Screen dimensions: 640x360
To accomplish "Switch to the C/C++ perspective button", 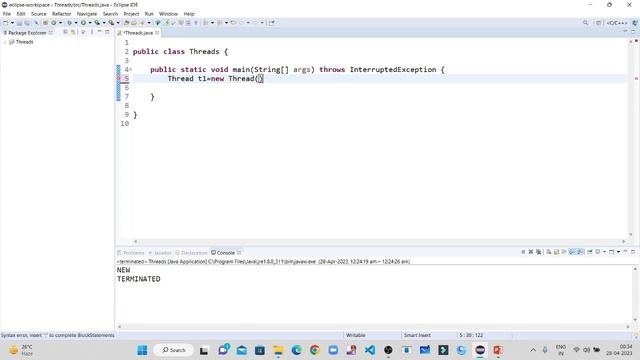I will [617, 23].
